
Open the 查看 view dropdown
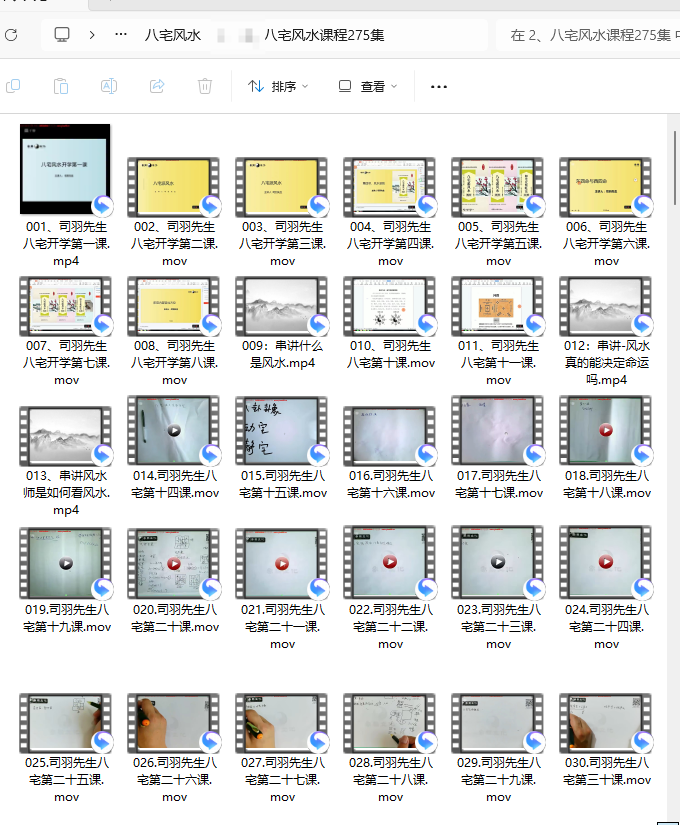point(368,86)
